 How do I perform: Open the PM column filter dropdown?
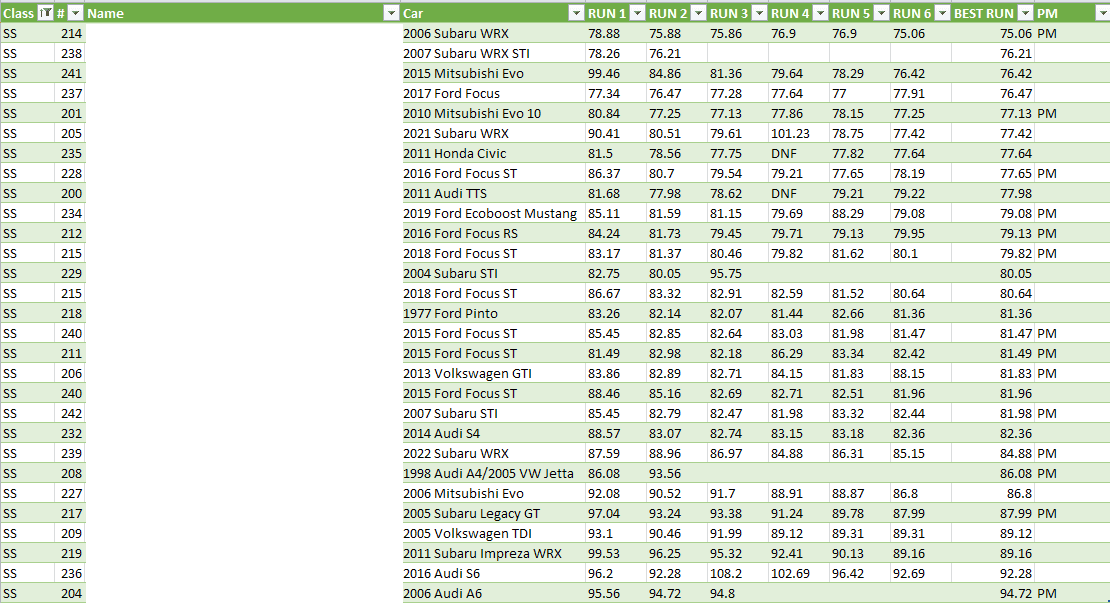point(1102,13)
